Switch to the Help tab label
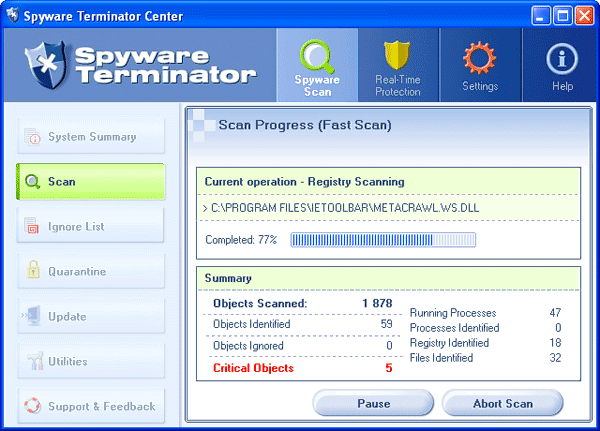 [562, 86]
